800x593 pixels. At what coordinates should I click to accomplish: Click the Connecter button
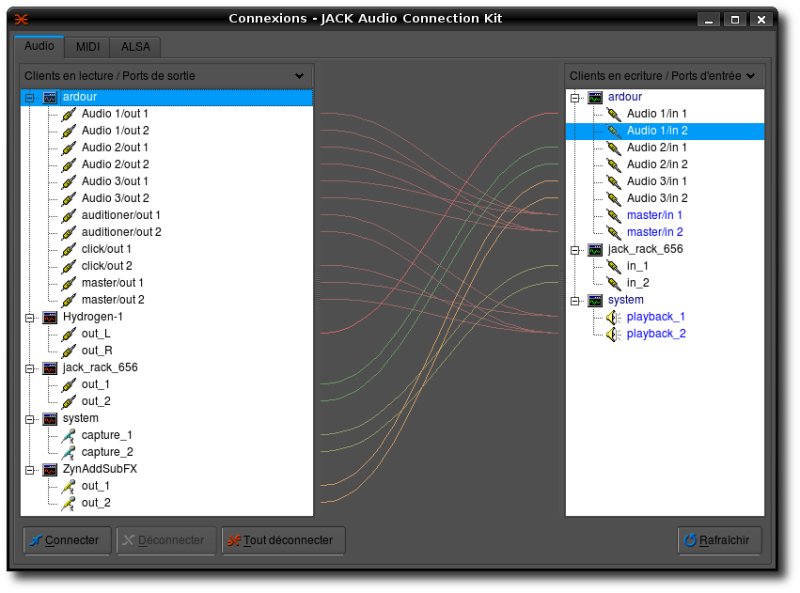(x=67, y=540)
